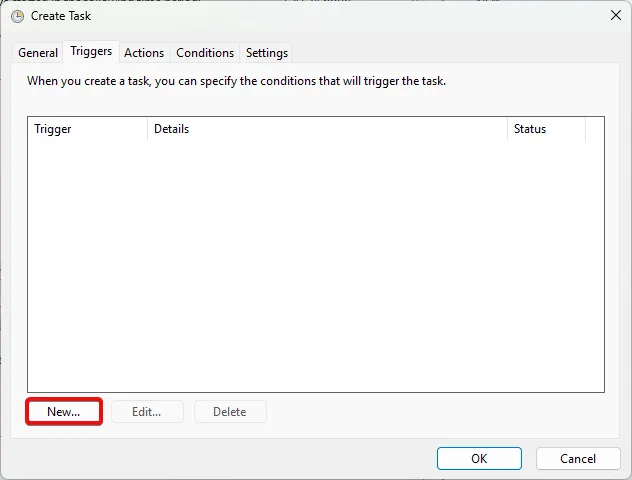Click the clock icon in the title bar
Screen dimensions: 632x480
[x=17, y=16]
